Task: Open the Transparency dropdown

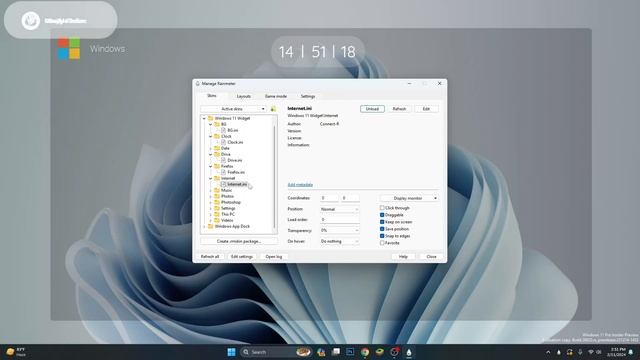Action: click(340, 231)
